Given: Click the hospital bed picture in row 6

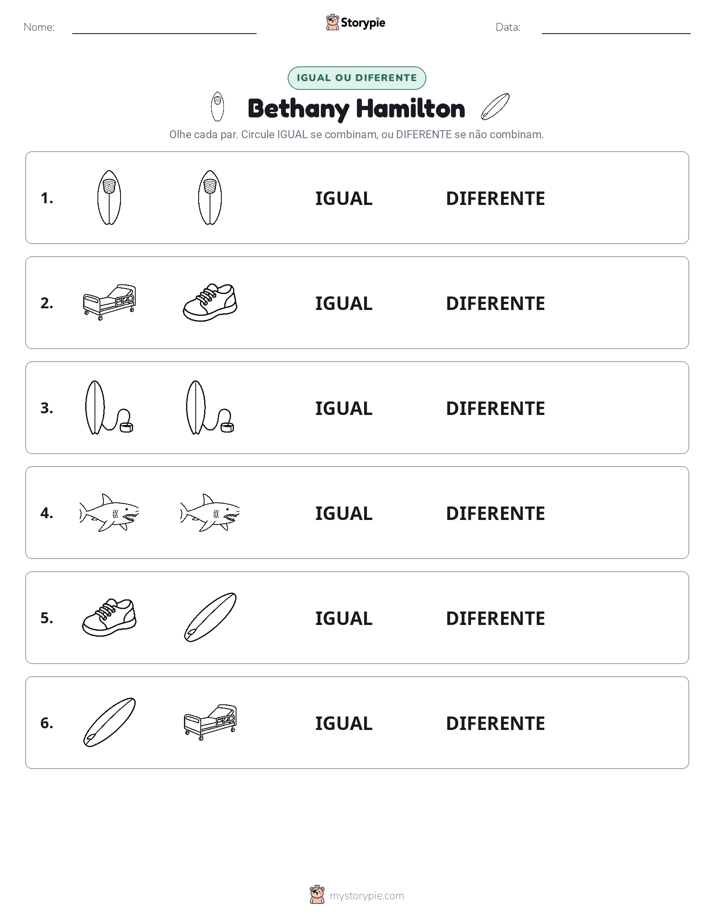Looking at the screenshot, I should tap(210, 722).
